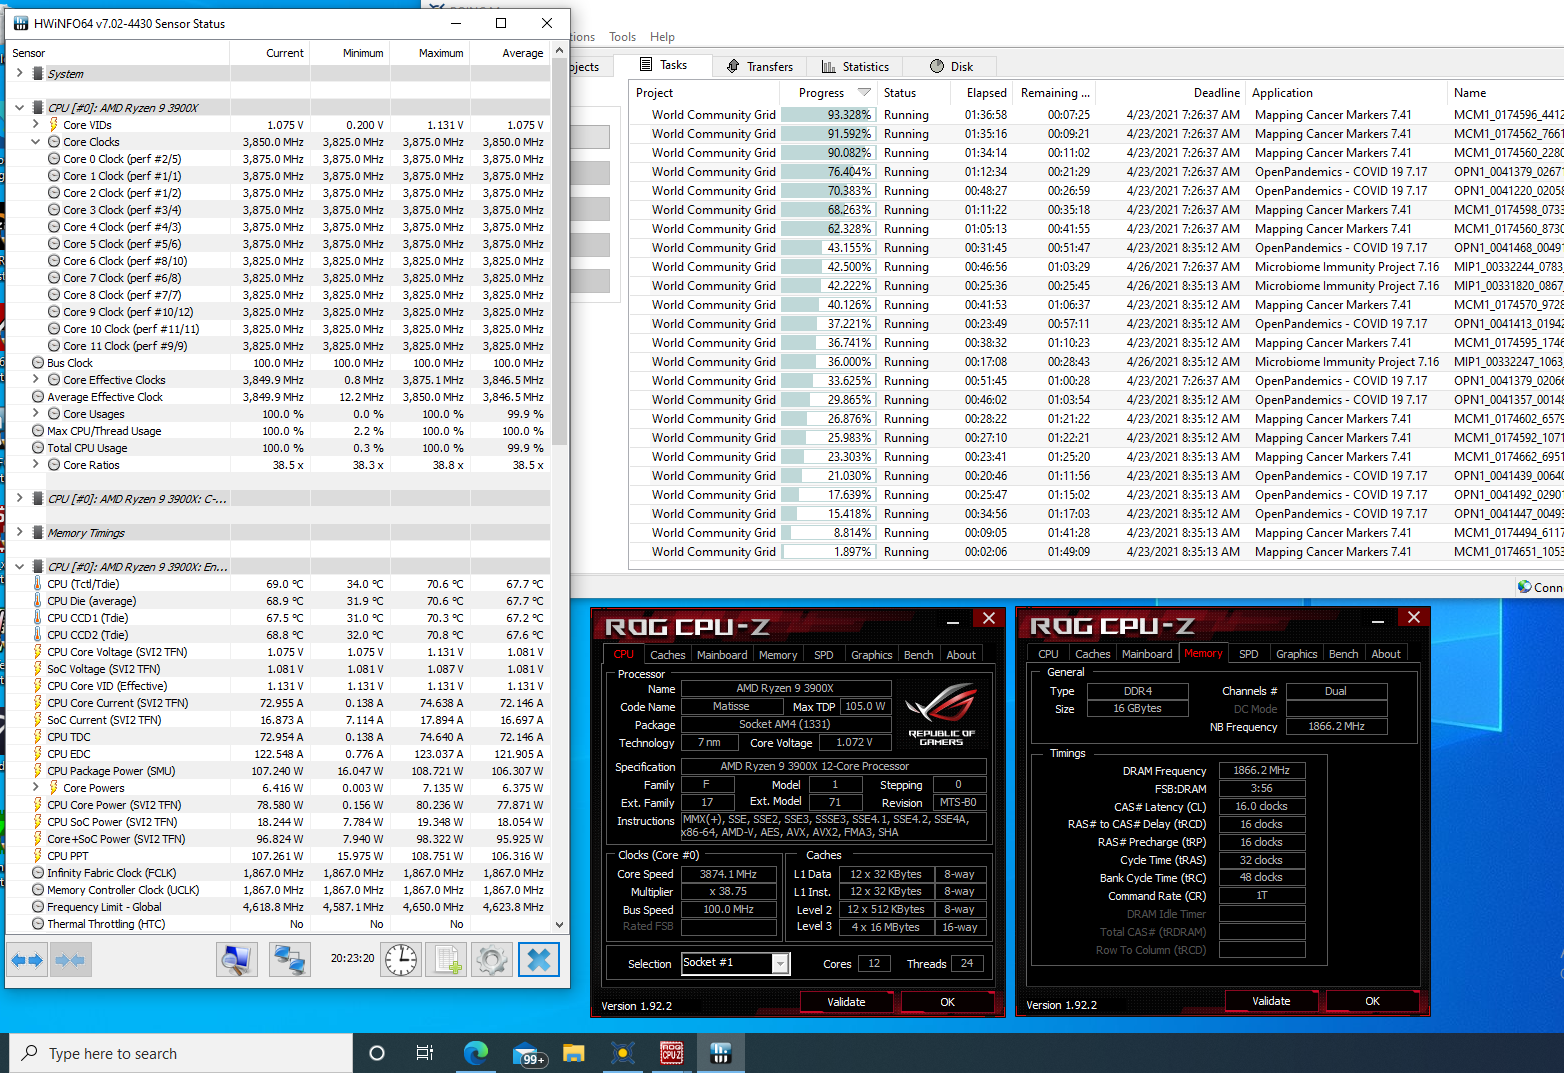Click the Statistics chart icon in BOINC
The image size is (1564, 1073).
click(x=828, y=66)
